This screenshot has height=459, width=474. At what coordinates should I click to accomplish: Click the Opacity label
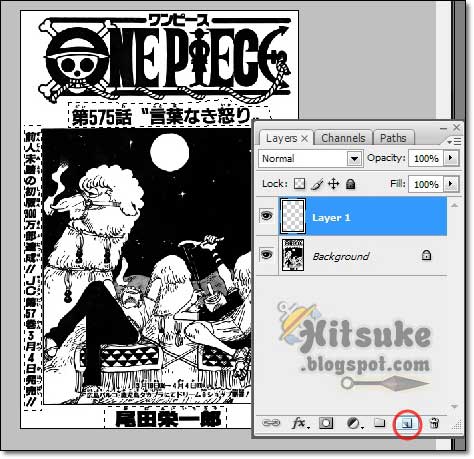click(386, 158)
